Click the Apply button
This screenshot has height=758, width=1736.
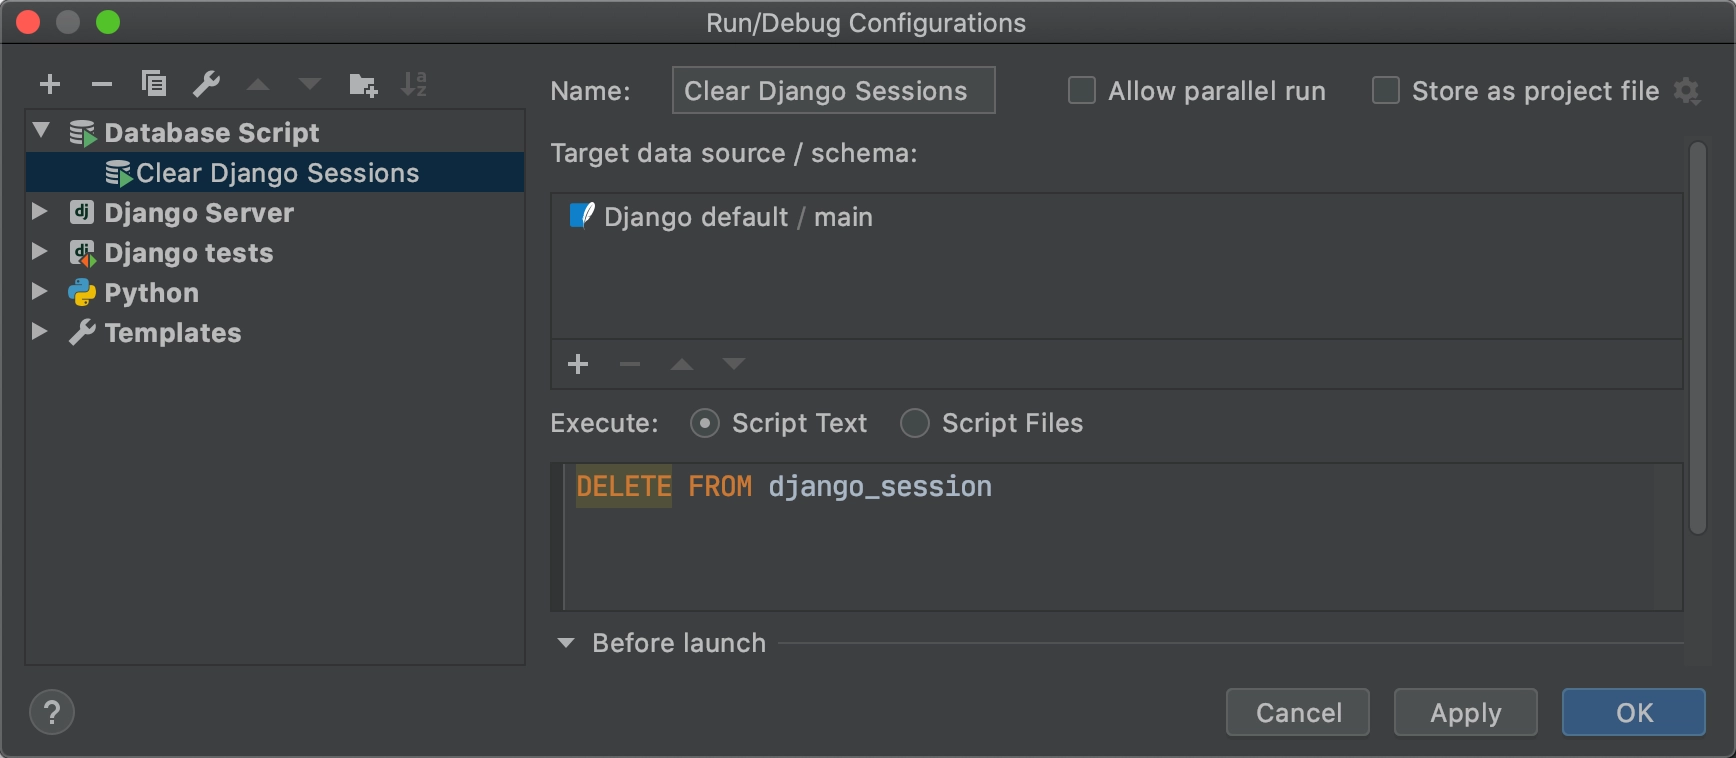[x=1466, y=712]
